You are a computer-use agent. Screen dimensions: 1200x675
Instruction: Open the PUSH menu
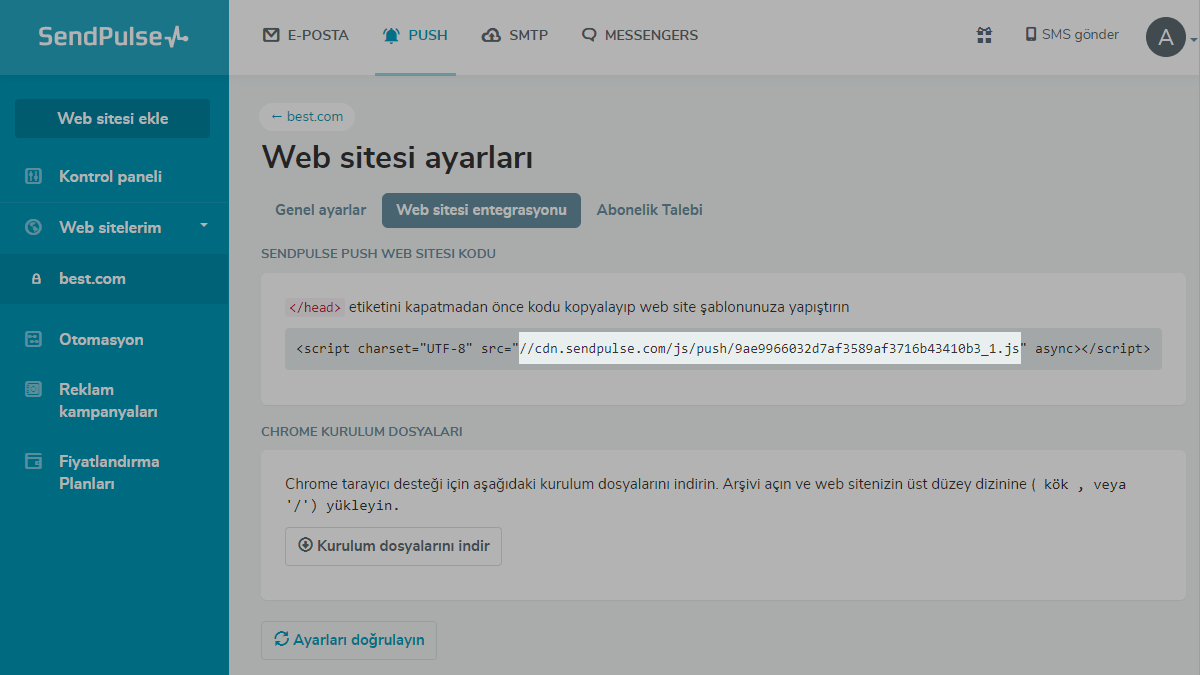pos(415,35)
